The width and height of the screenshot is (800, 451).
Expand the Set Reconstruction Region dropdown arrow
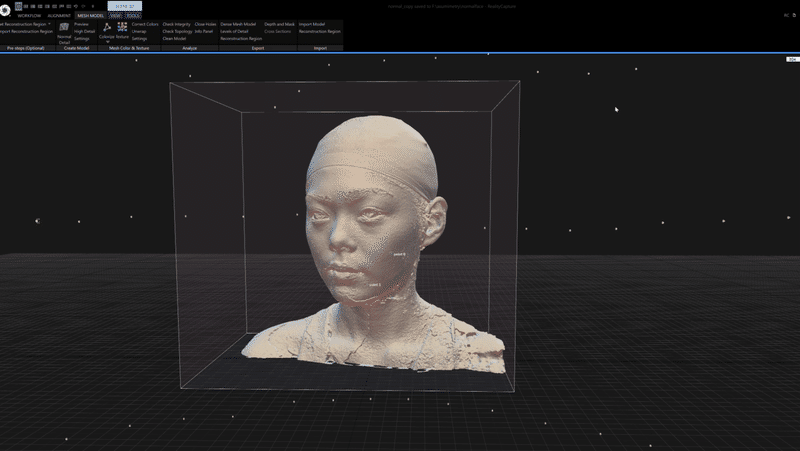[x=49, y=24]
